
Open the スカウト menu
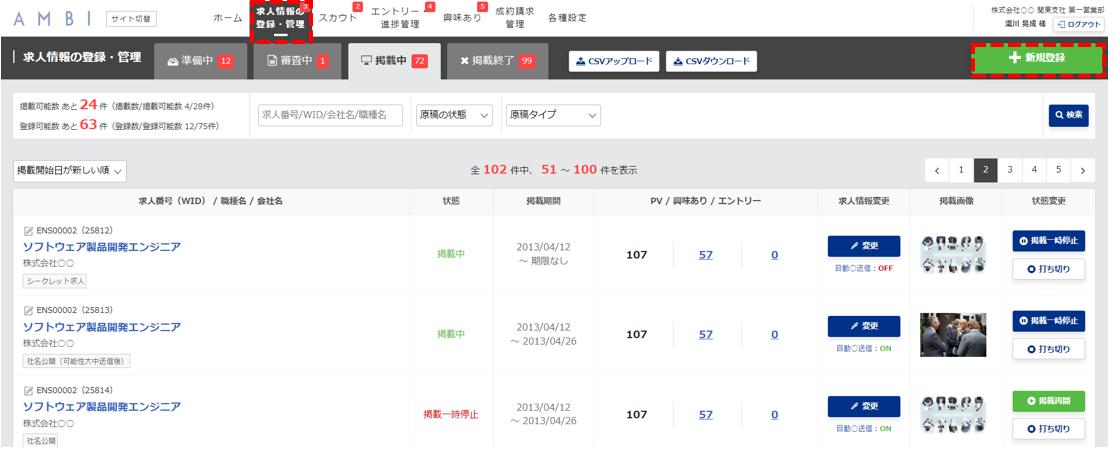coord(337,18)
